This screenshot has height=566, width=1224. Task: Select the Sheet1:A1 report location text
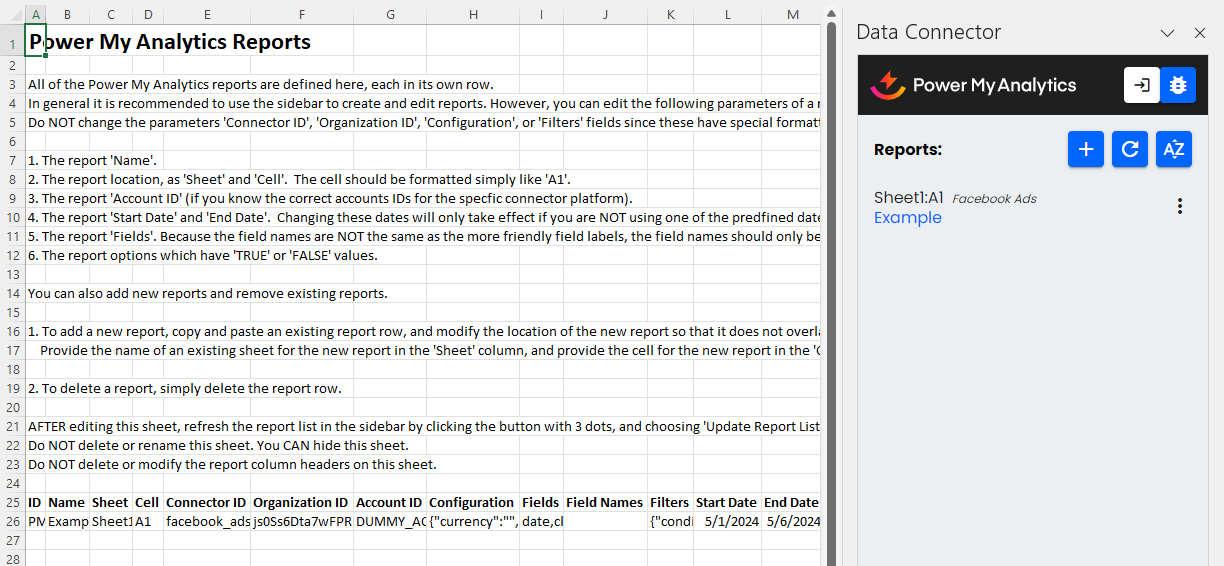coord(908,198)
